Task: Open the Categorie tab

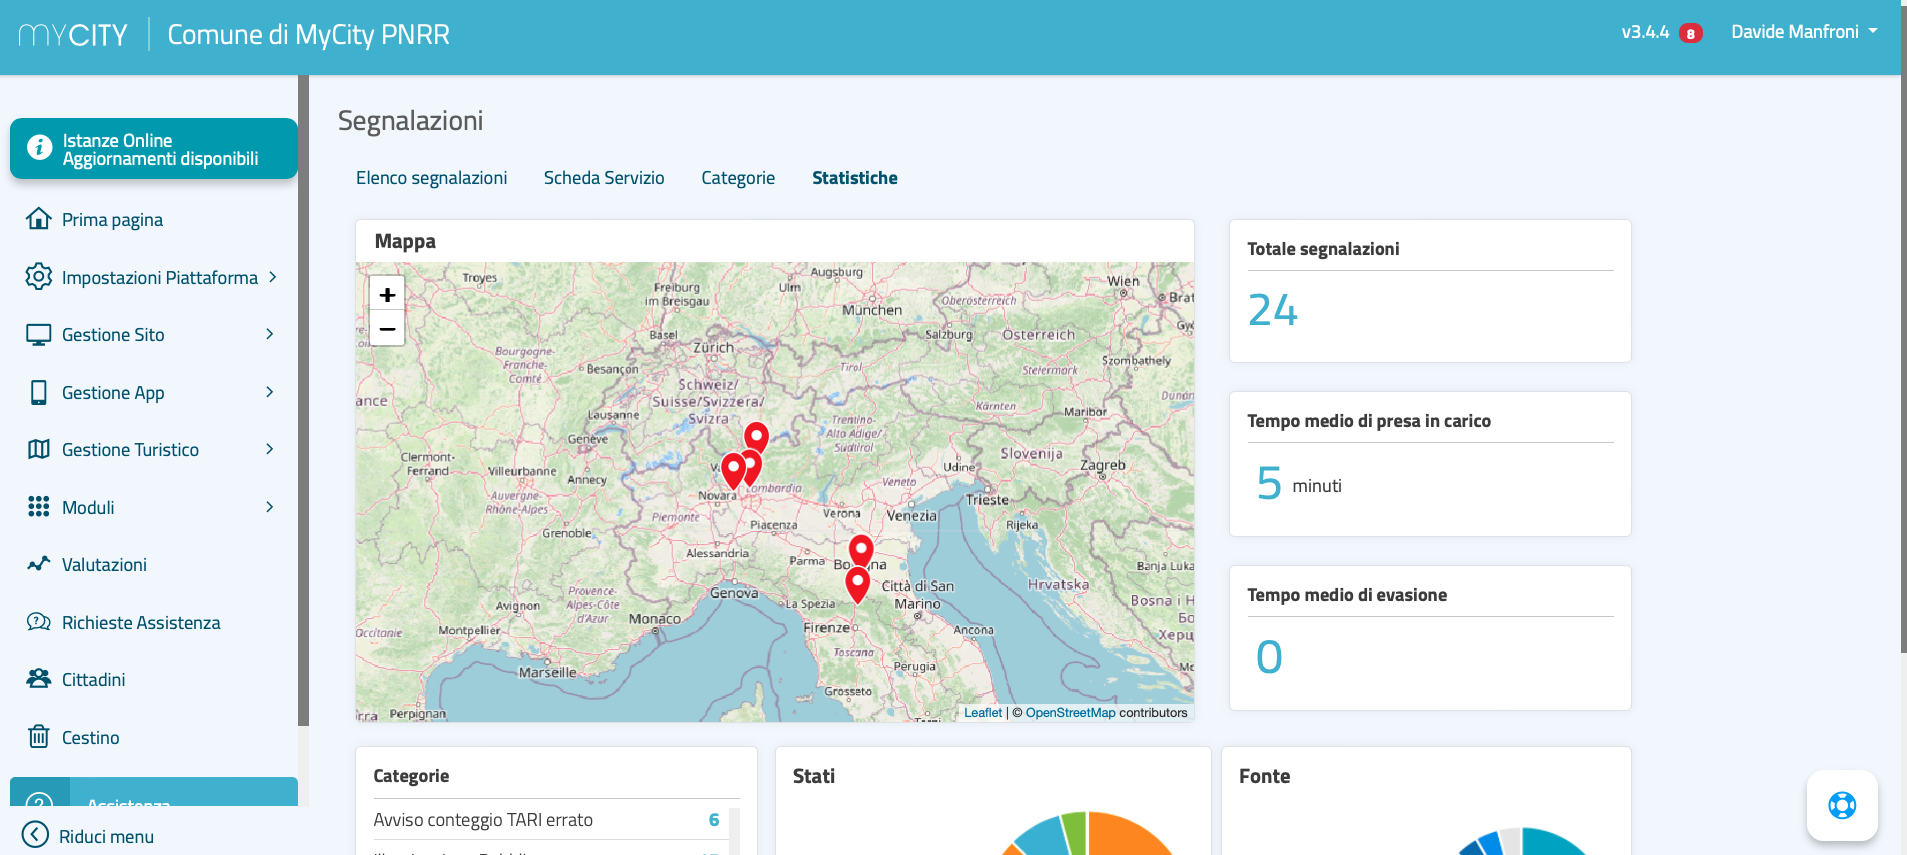Action: [737, 178]
